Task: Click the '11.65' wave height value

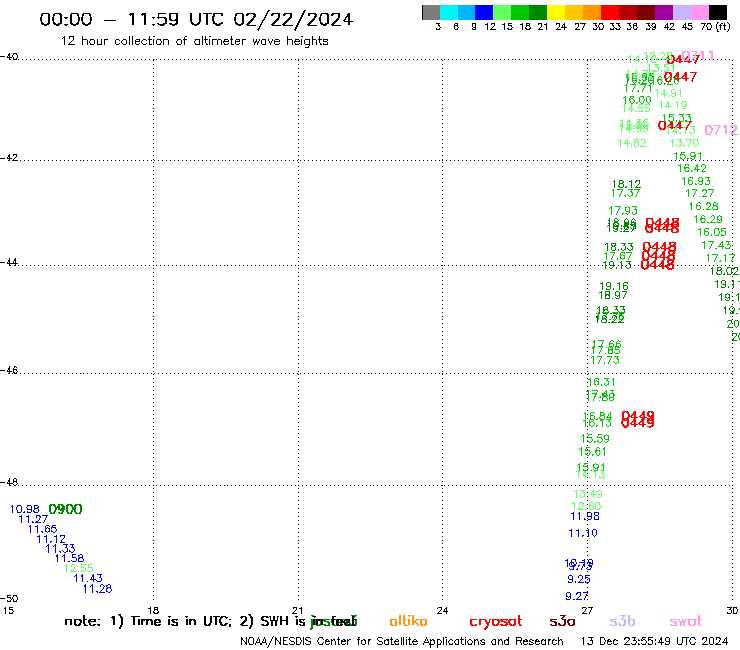Action: pos(42,529)
